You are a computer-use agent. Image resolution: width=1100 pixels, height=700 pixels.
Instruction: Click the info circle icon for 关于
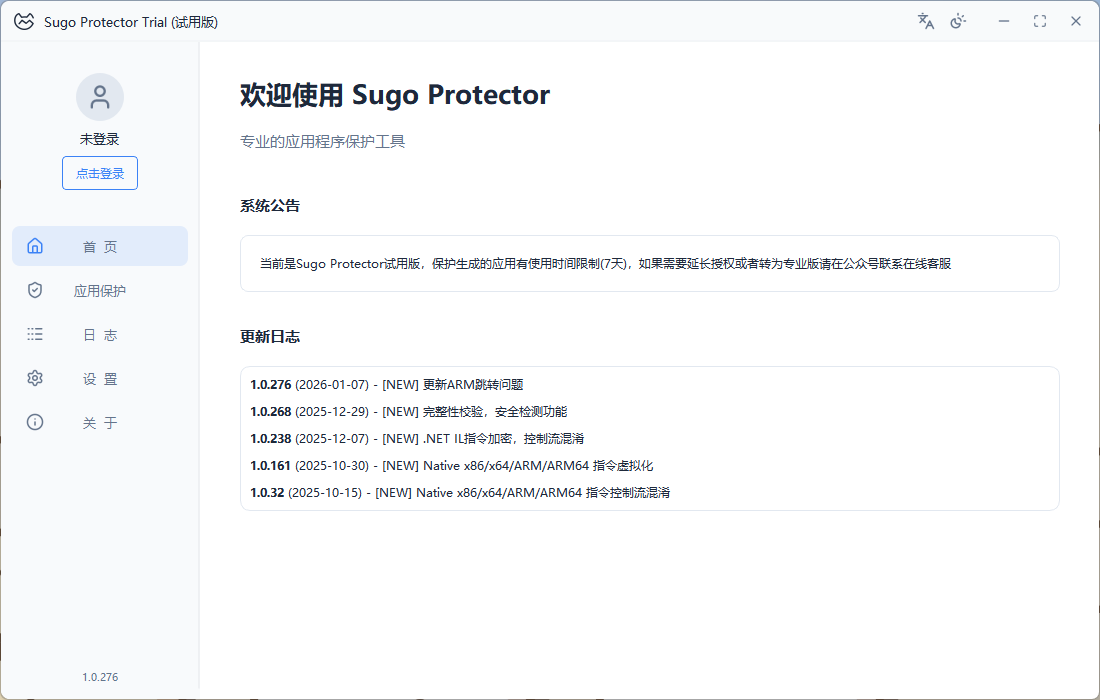[x=35, y=422]
